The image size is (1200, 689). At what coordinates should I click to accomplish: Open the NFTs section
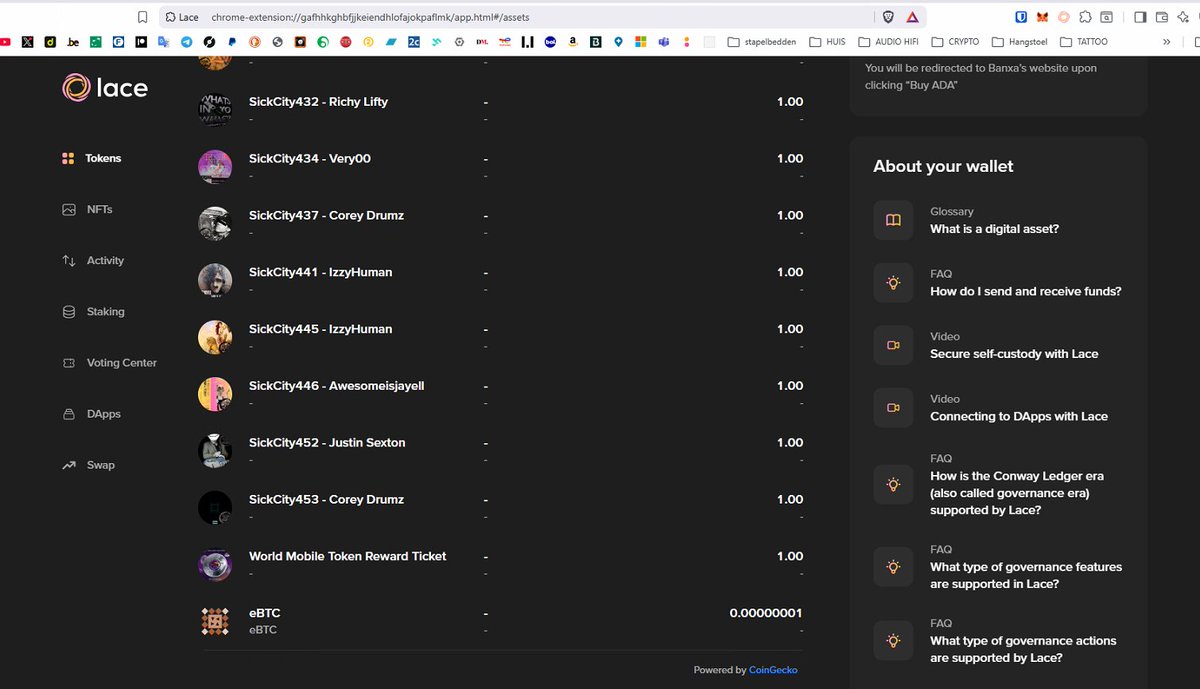[87, 210]
